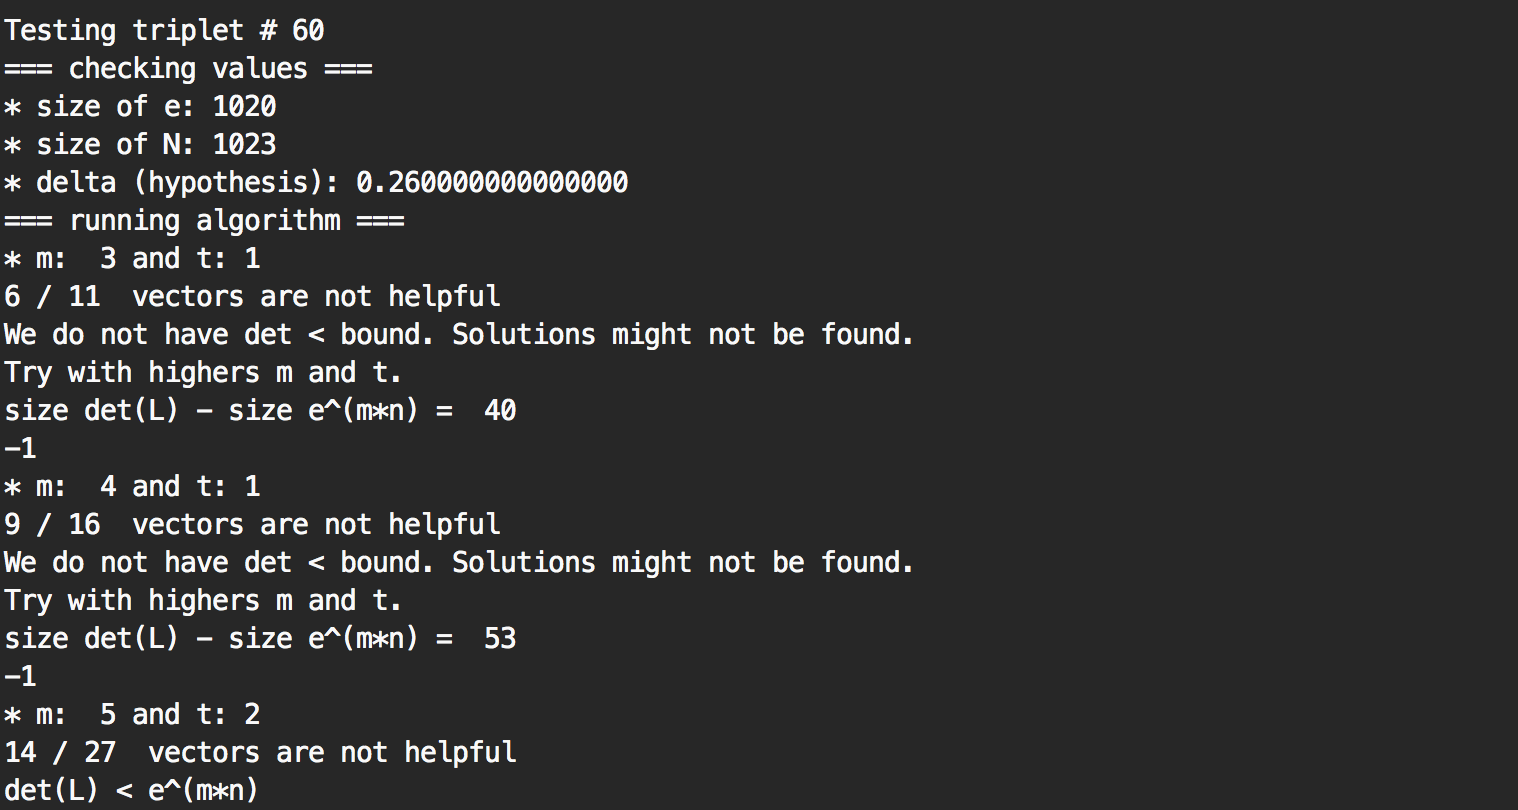Click the first "Try with highers m and t" line
Image resolution: width=1518 pixels, height=810 pixels.
coord(203,372)
